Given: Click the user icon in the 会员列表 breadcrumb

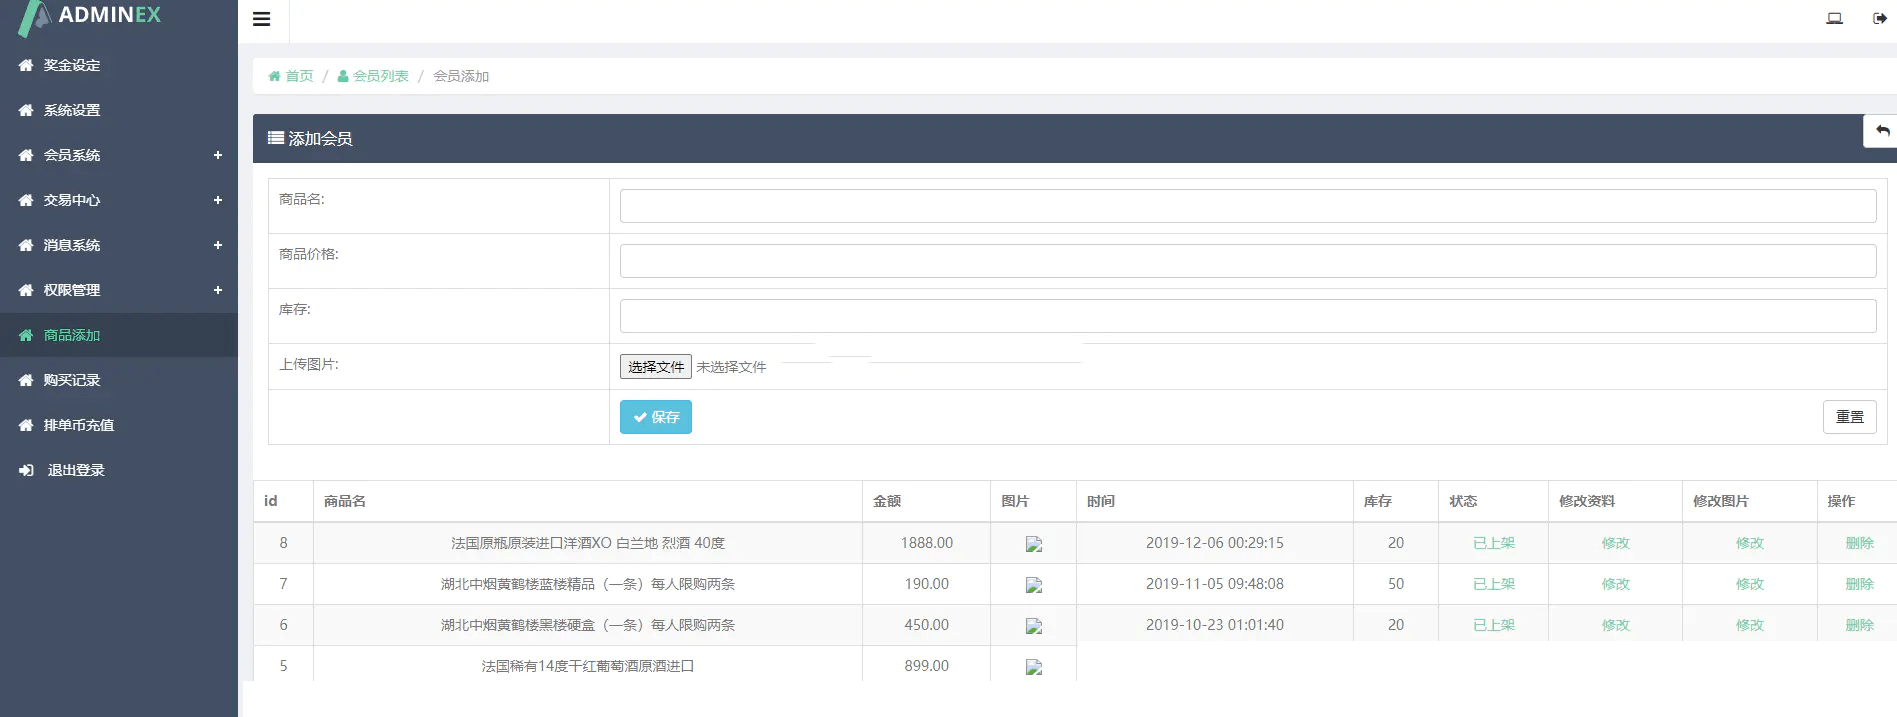Looking at the screenshot, I should [343, 76].
